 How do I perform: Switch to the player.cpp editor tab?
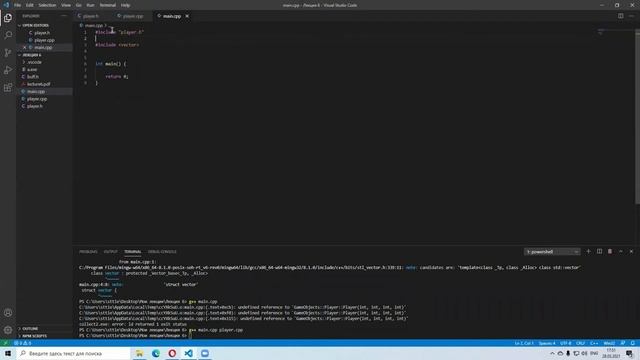[x=133, y=16]
